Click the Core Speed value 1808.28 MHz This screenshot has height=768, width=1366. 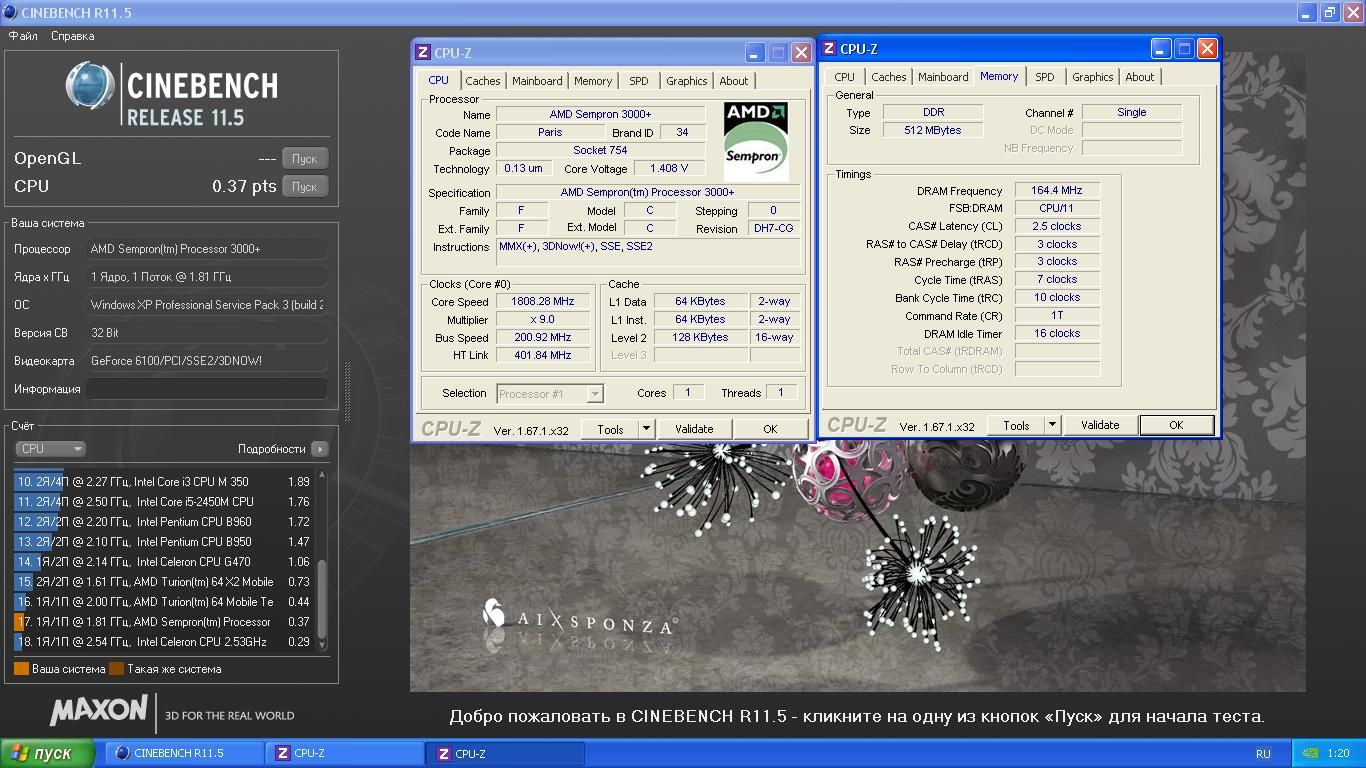pos(544,301)
